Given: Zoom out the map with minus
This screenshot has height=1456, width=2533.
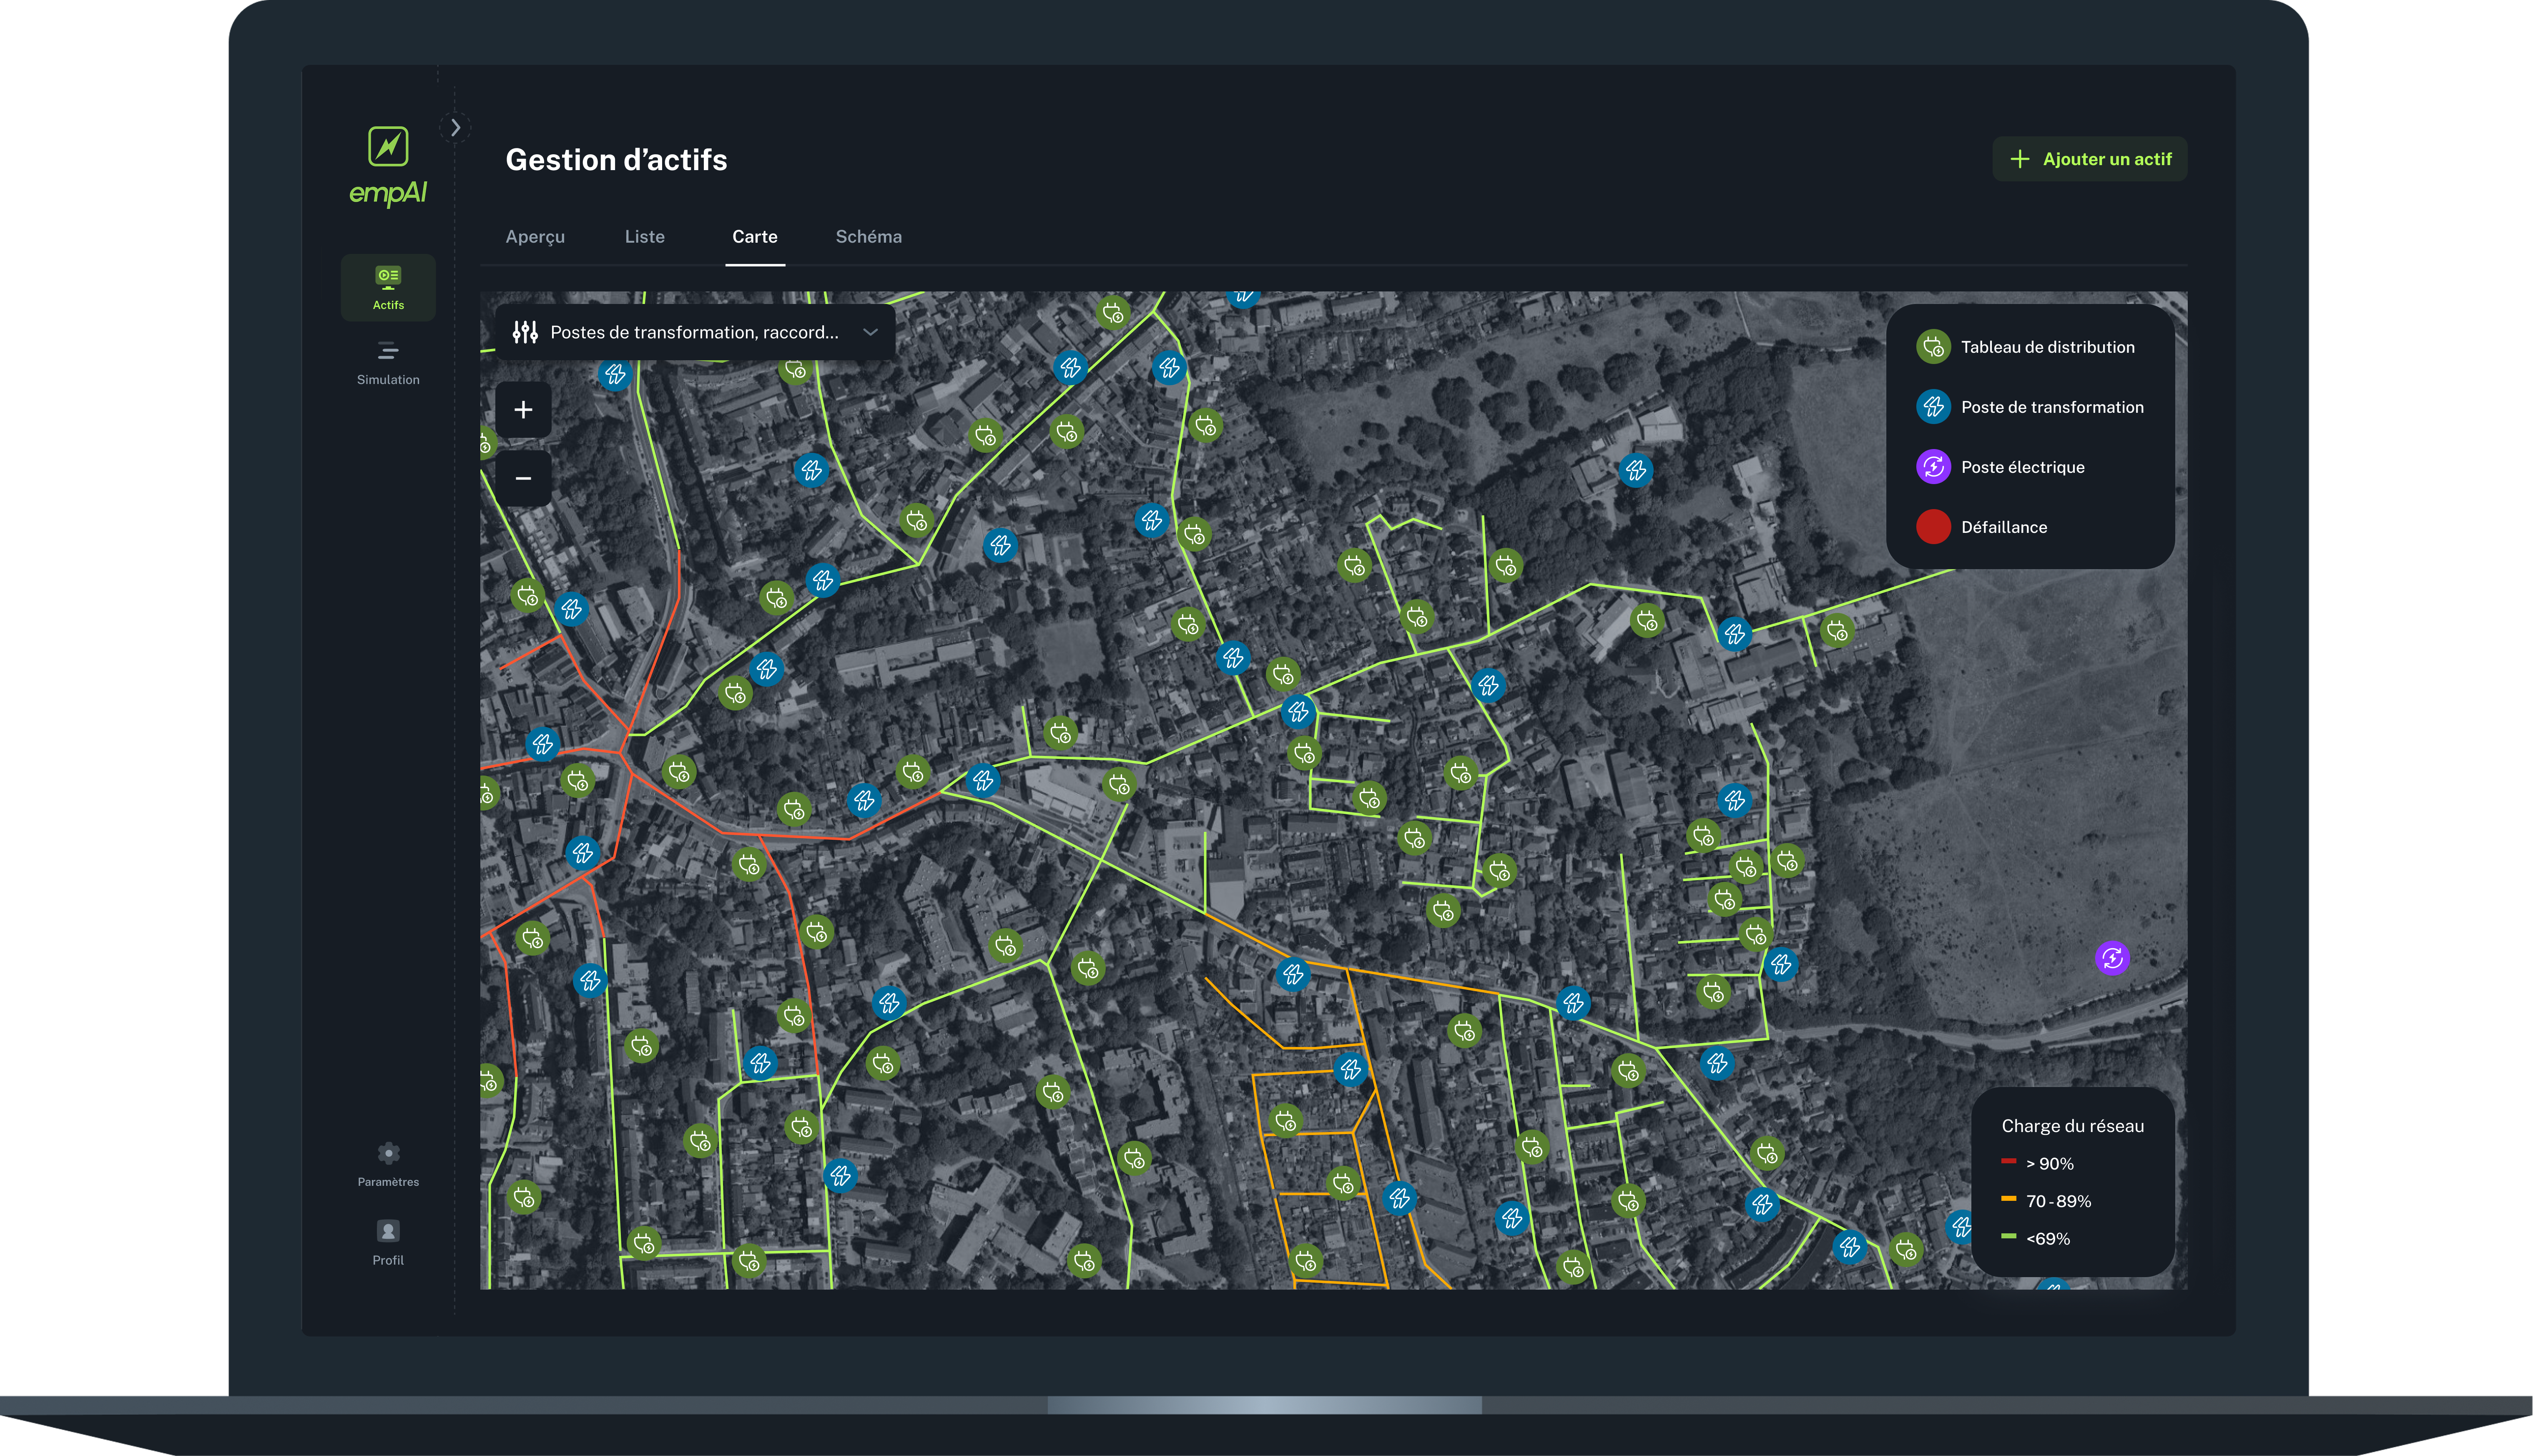Looking at the screenshot, I should 523,478.
